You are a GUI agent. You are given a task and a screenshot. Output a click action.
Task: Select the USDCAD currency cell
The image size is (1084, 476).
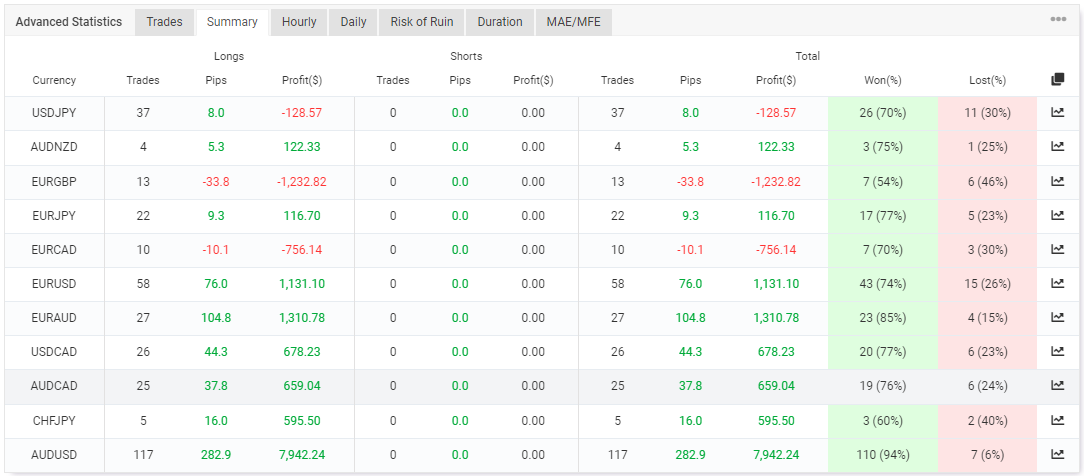coord(54,352)
